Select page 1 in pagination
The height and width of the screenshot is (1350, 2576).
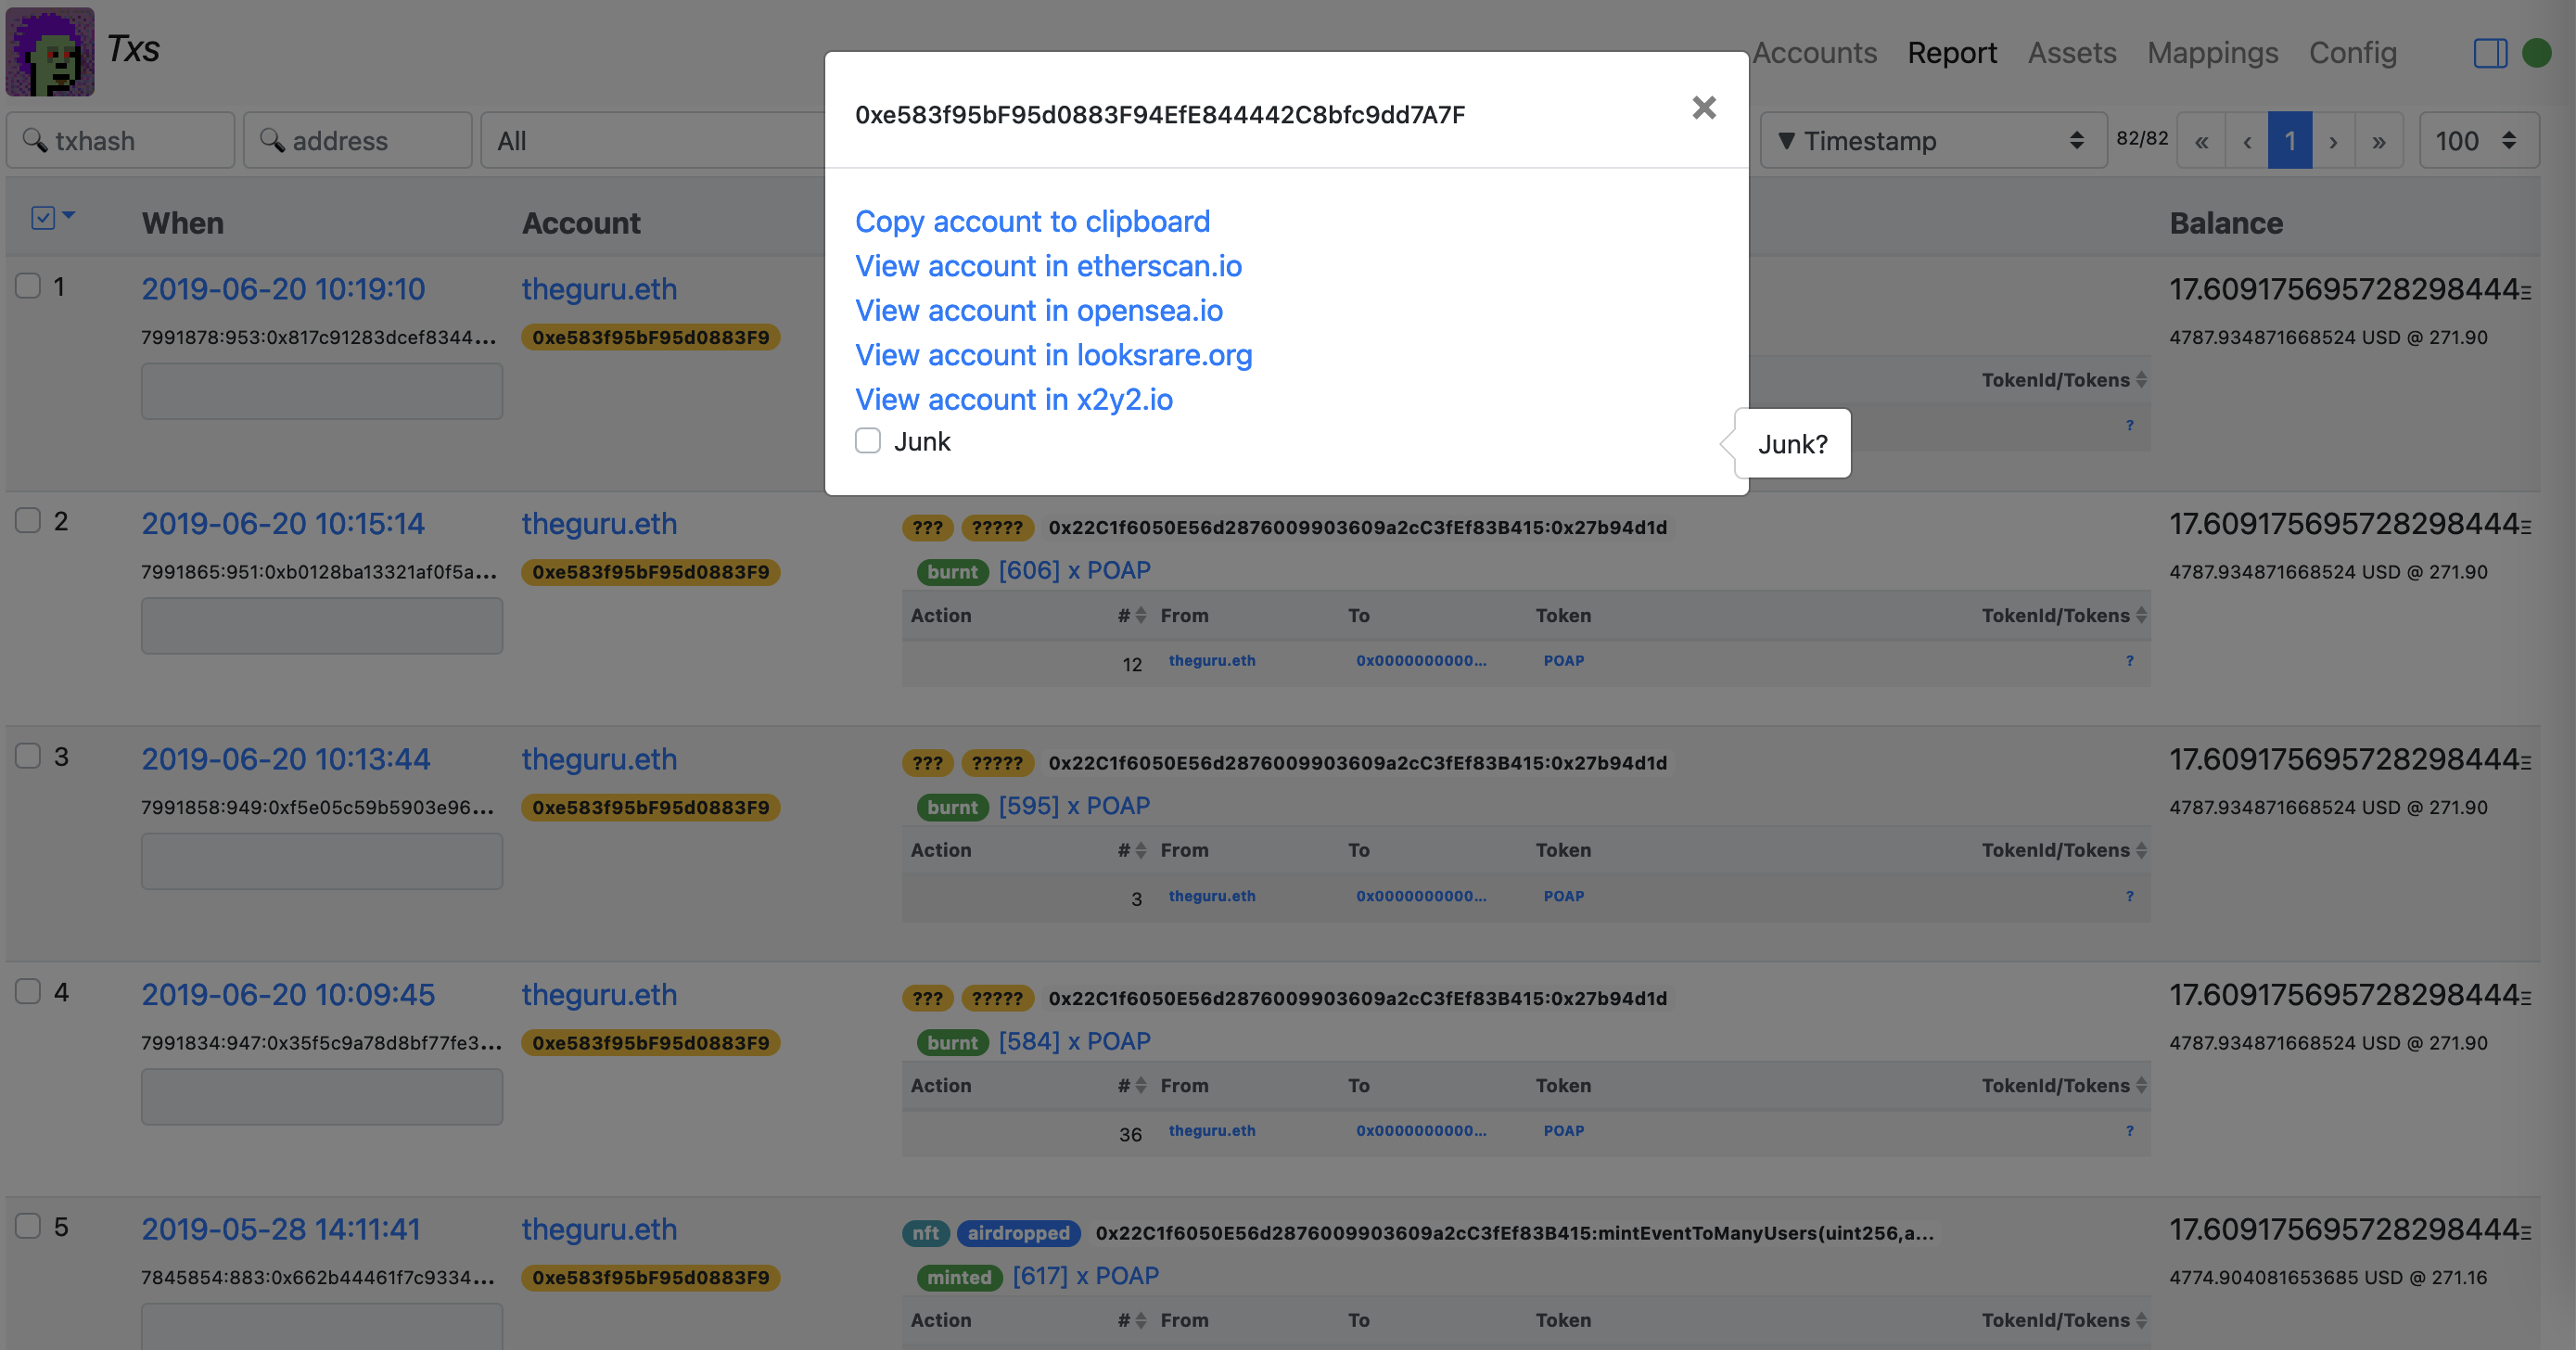[2290, 141]
